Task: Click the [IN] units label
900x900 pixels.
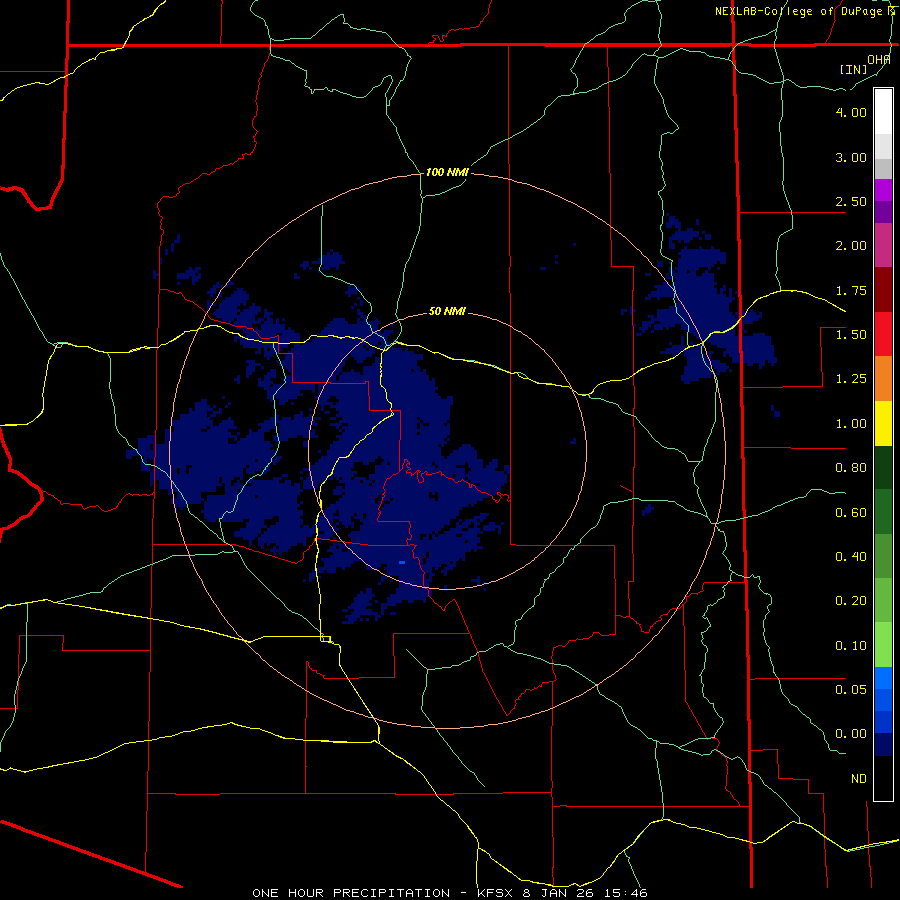Action: 854,69
